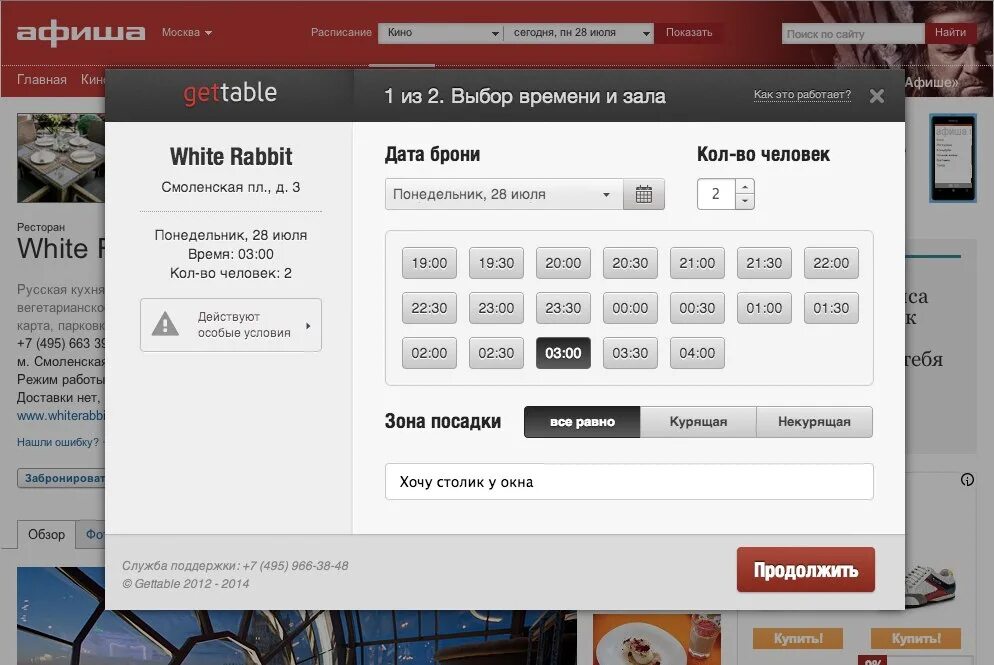Increase number of people with up arrow
This screenshot has width=994, height=665.
pos(745,186)
